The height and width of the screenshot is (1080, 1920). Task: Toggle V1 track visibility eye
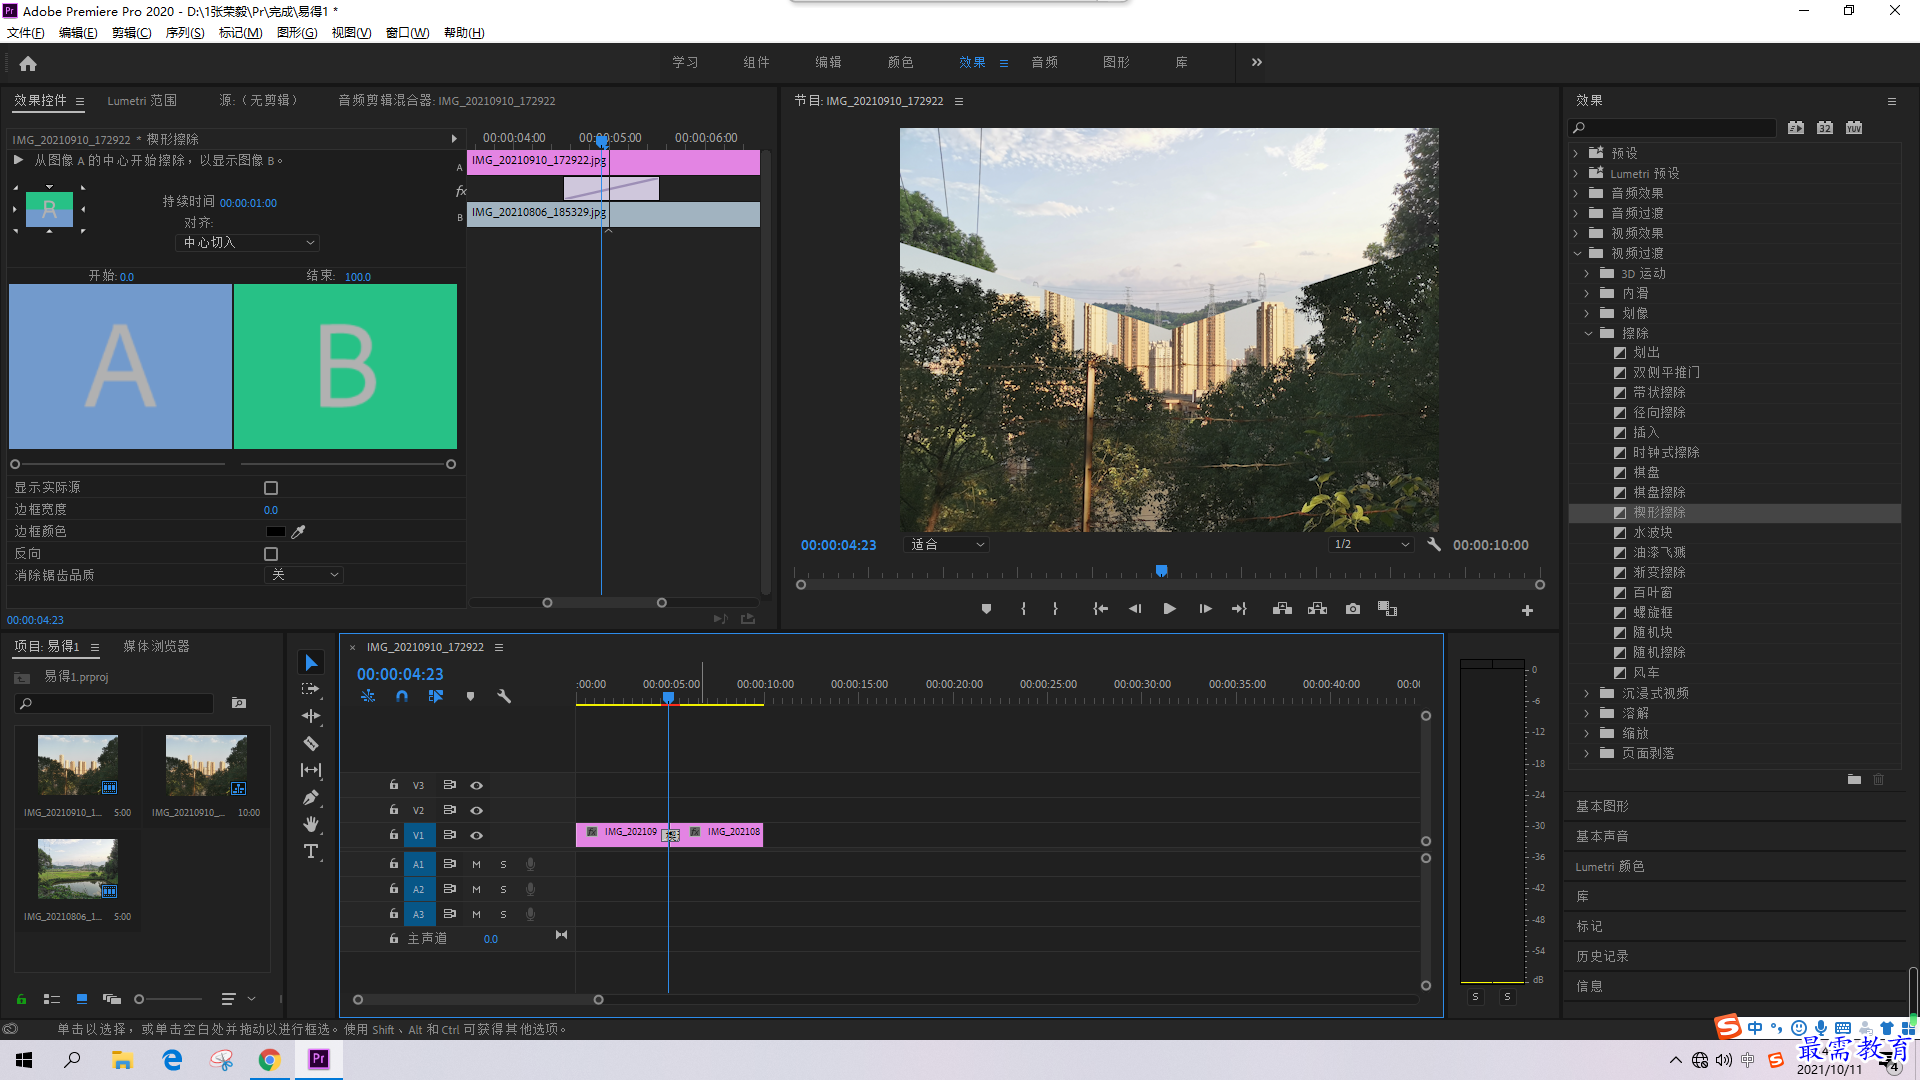pos(476,835)
